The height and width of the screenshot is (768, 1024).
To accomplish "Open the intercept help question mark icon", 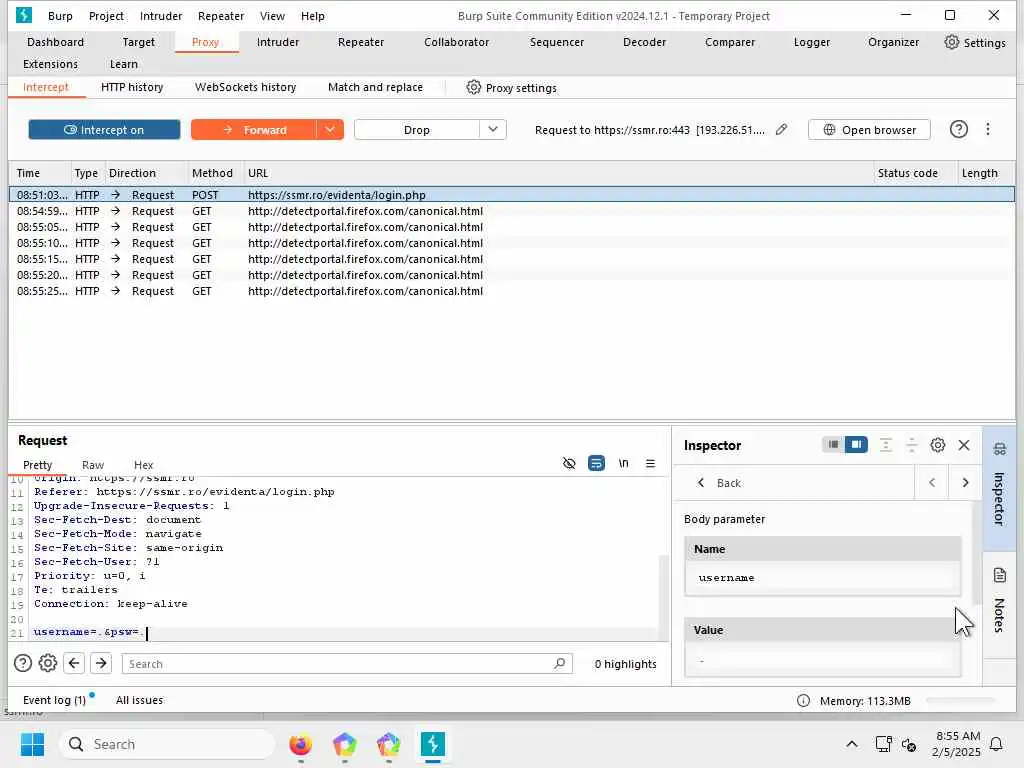I will [x=958, y=129].
